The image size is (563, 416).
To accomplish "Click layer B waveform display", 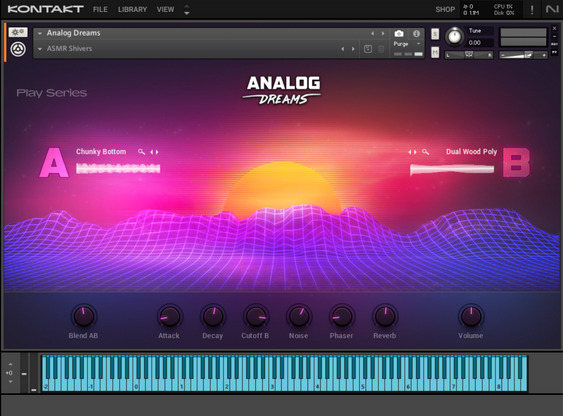I will (x=452, y=169).
